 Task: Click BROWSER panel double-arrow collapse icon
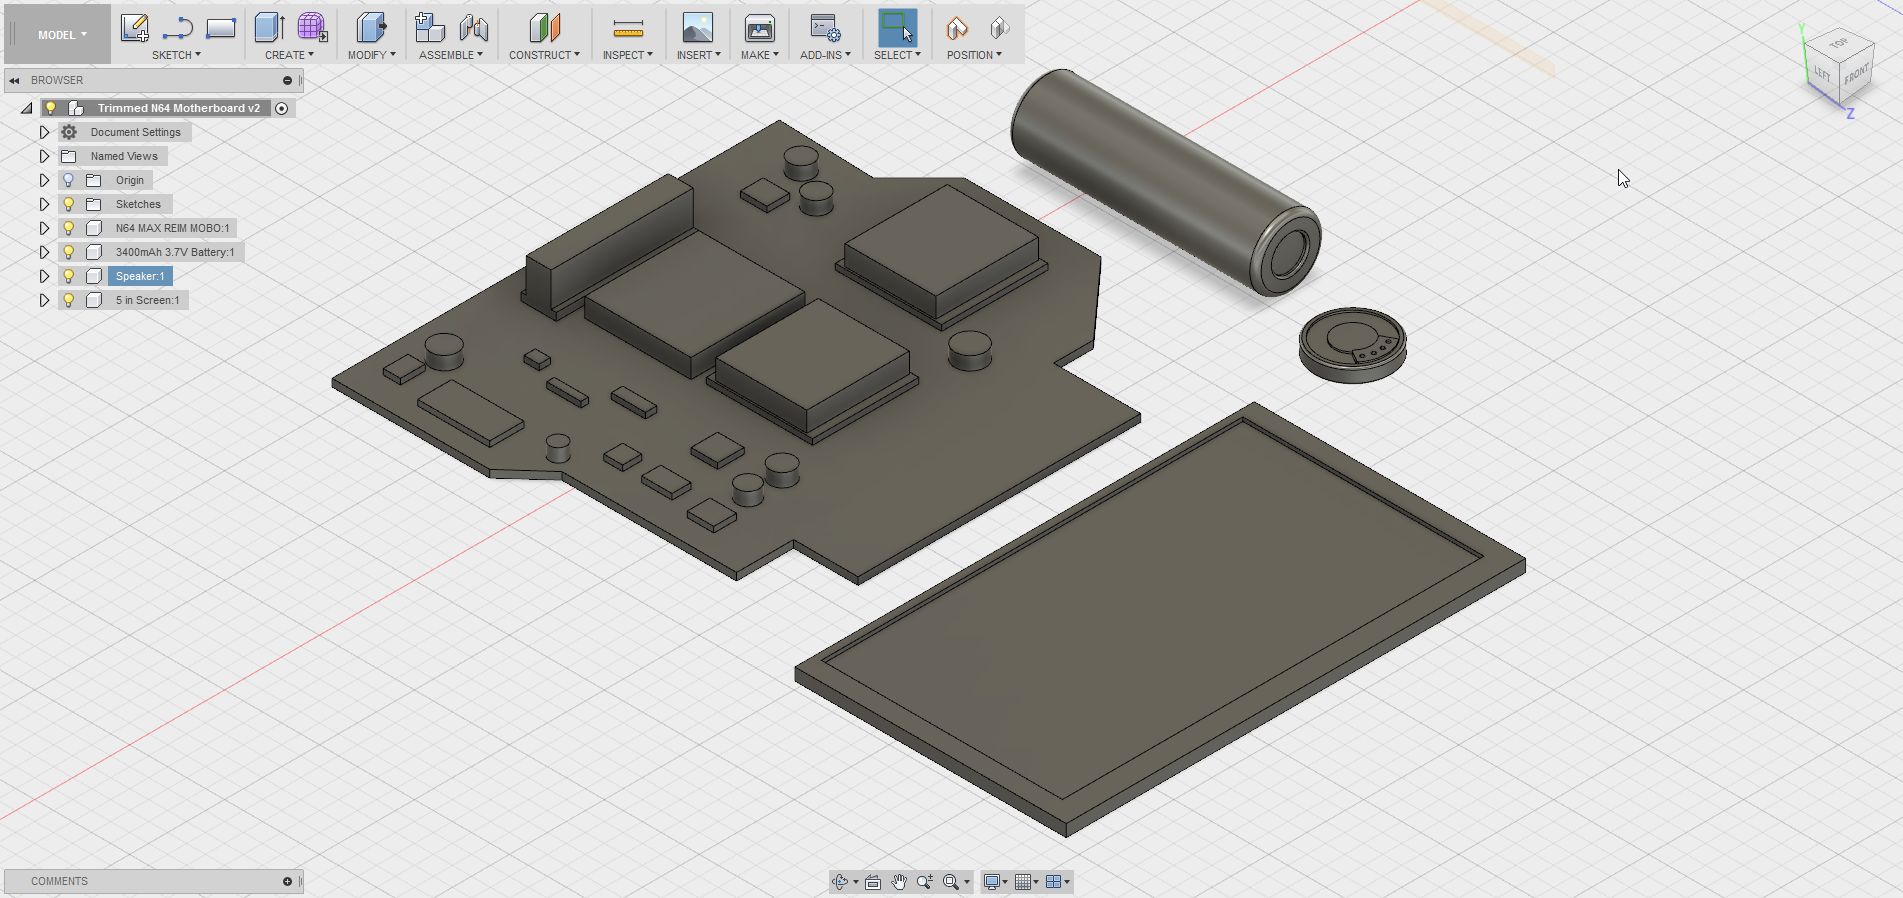(14, 80)
